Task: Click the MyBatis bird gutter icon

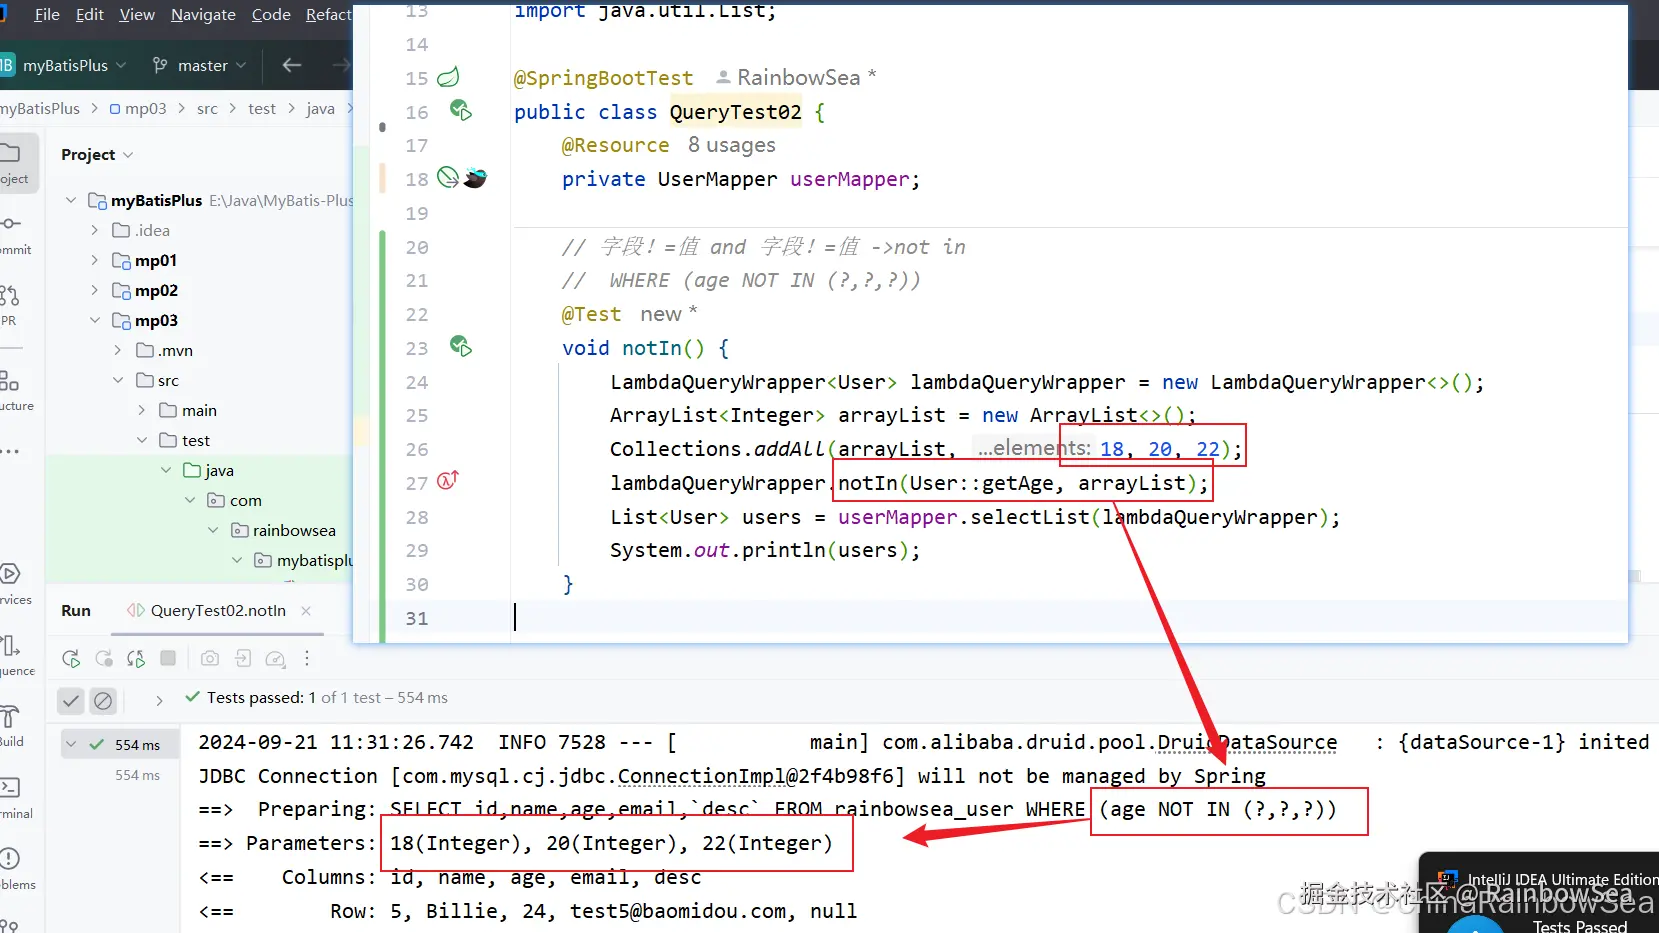Action: click(x=476, y=178)
